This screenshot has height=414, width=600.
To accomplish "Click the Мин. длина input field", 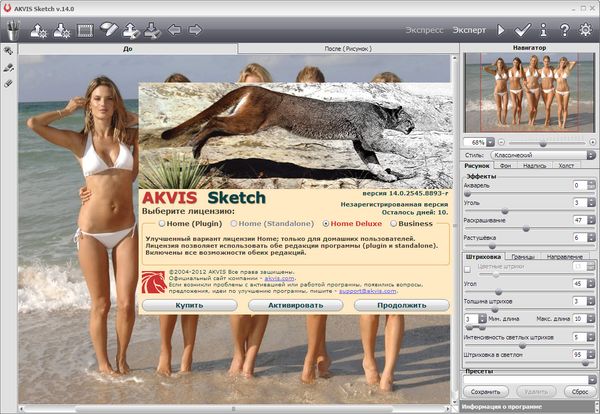I will tap(471, 319).
